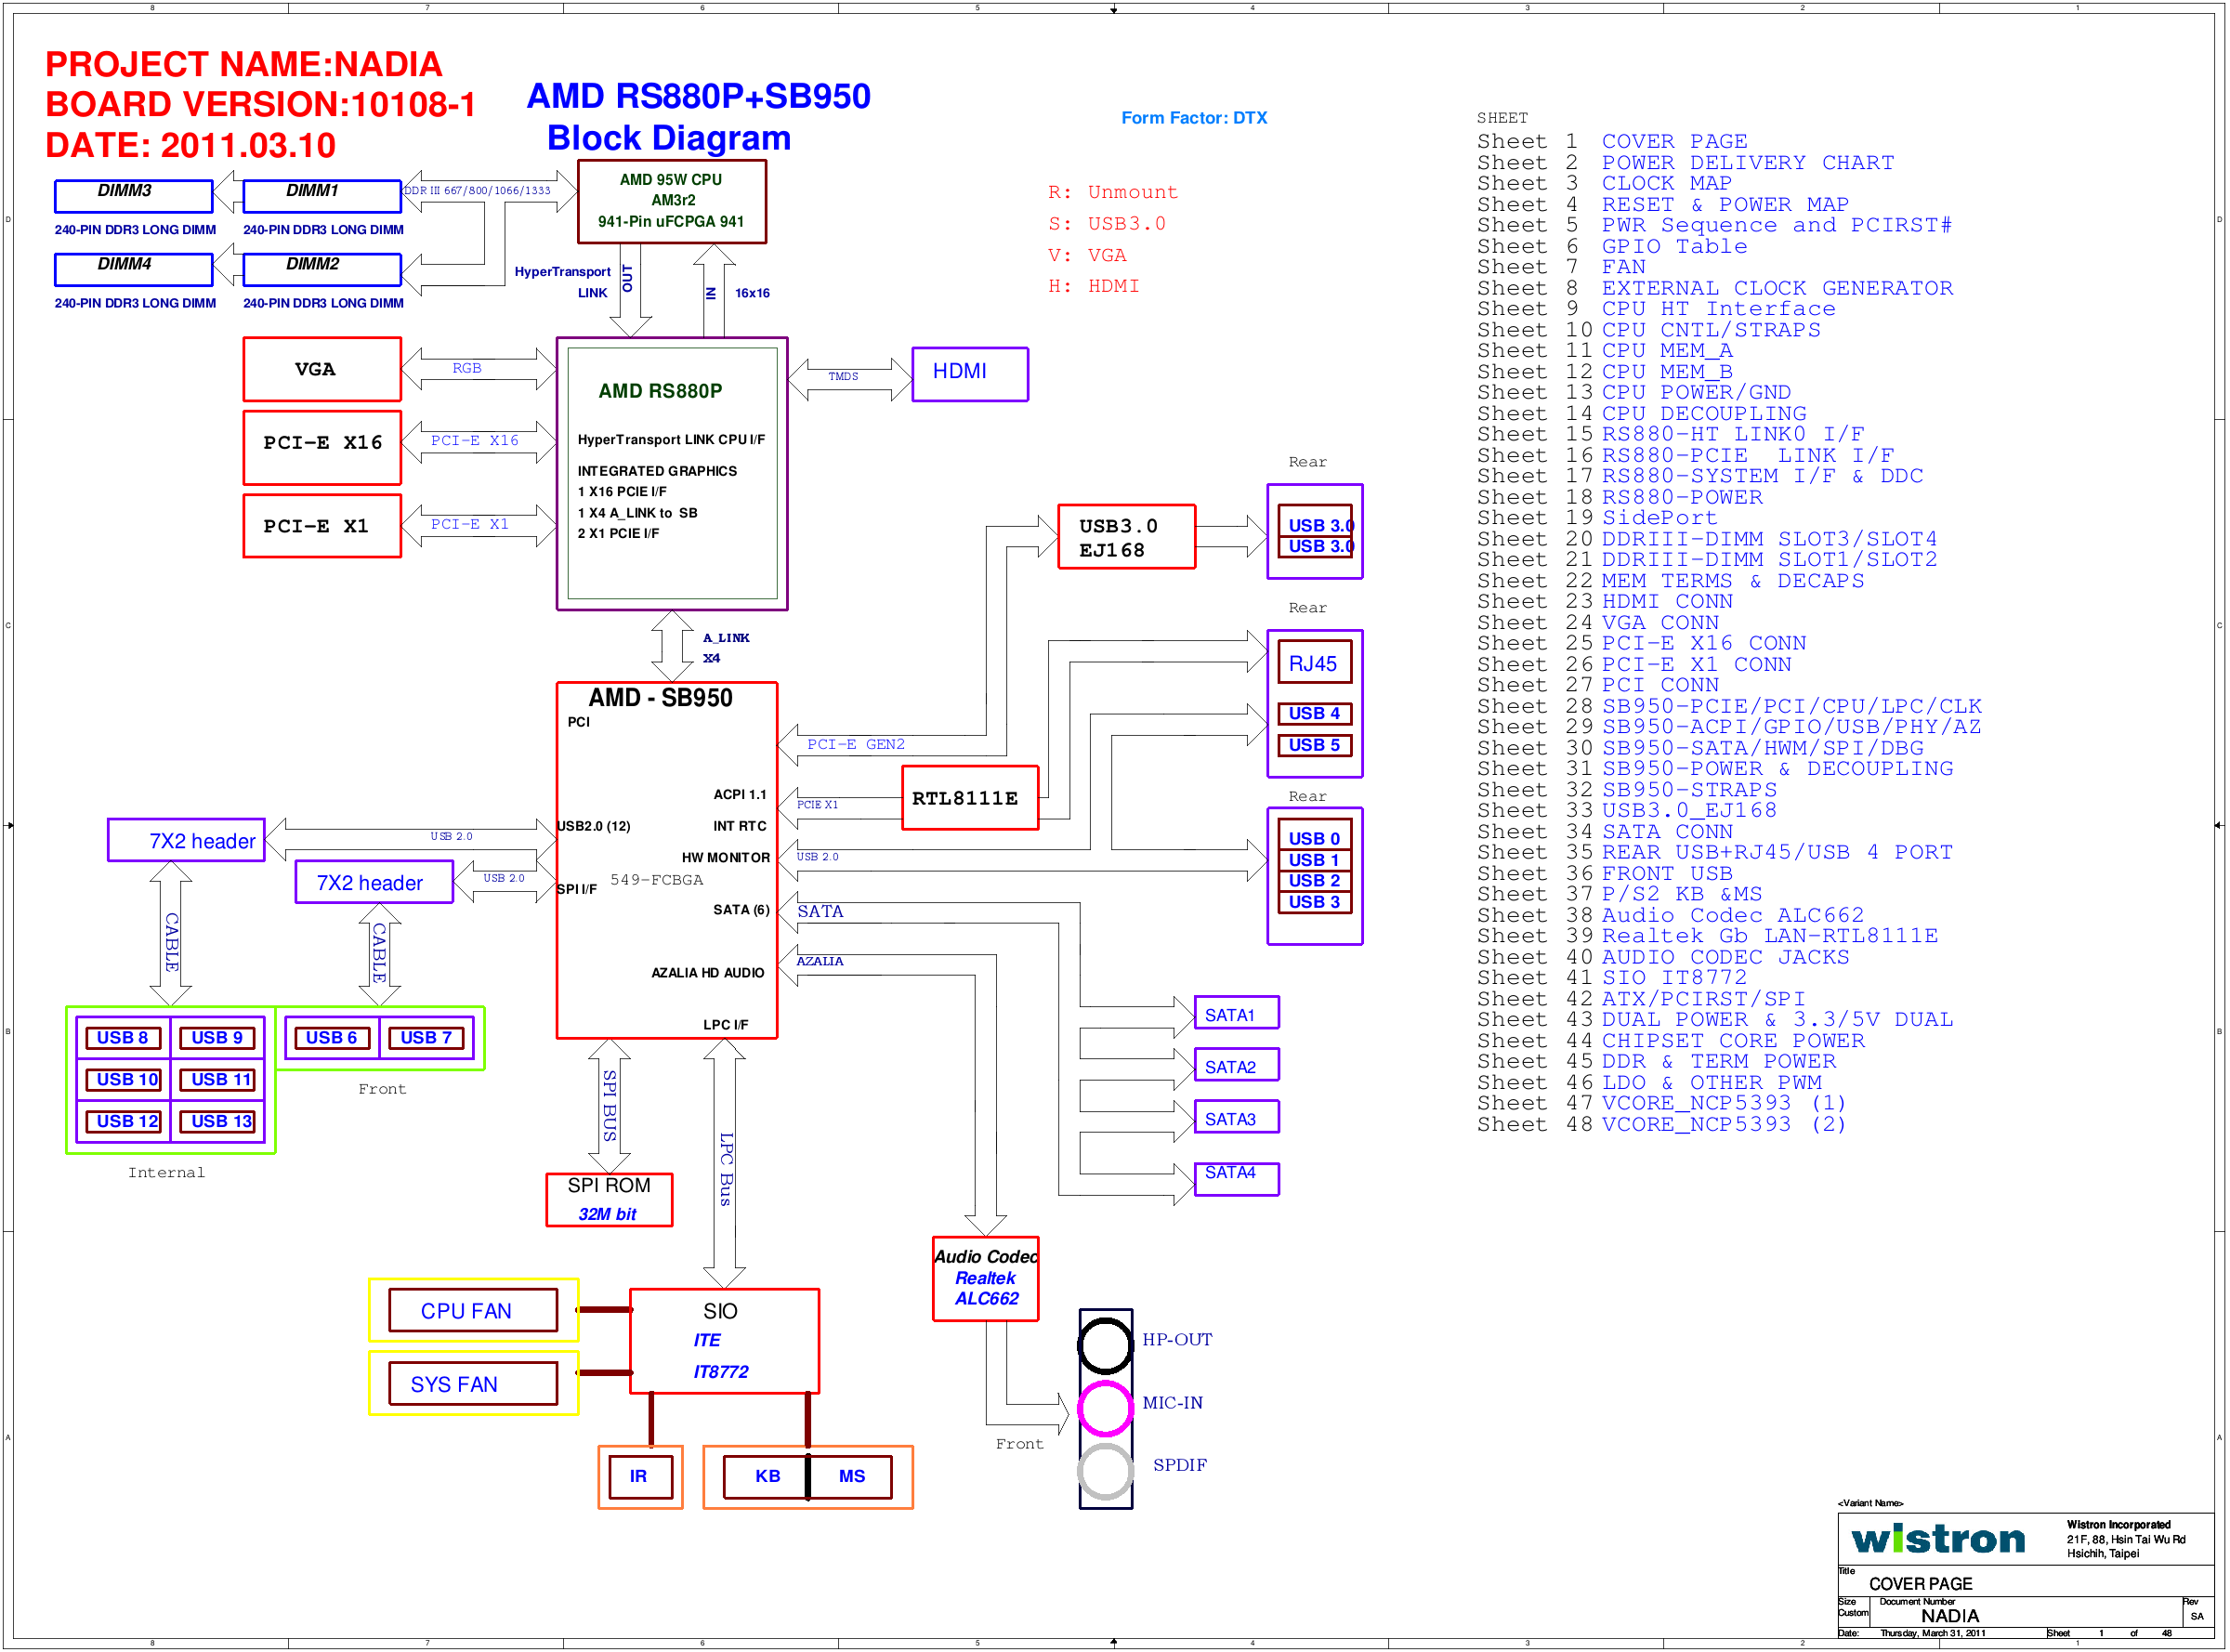Click the SPI ROM 32M bit box

click(609, 1199)
